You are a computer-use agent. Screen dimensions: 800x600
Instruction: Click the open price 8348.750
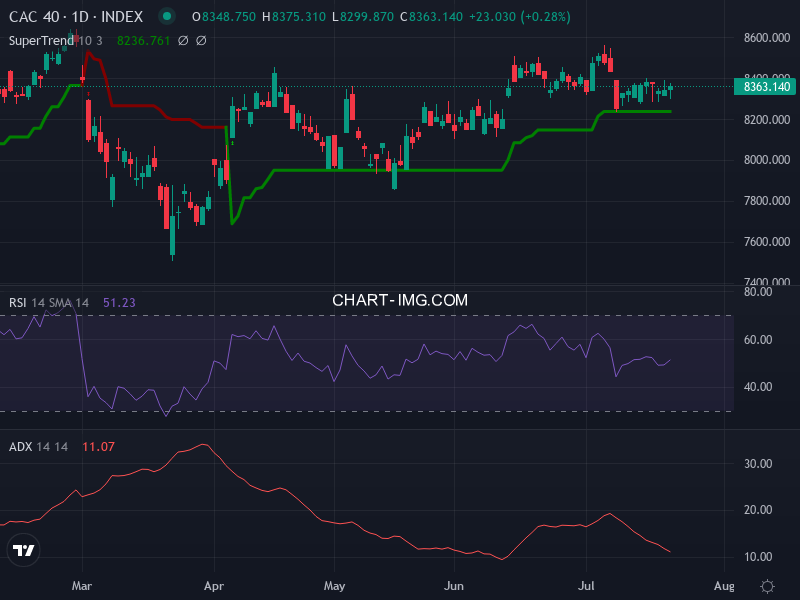click(229, 17)
